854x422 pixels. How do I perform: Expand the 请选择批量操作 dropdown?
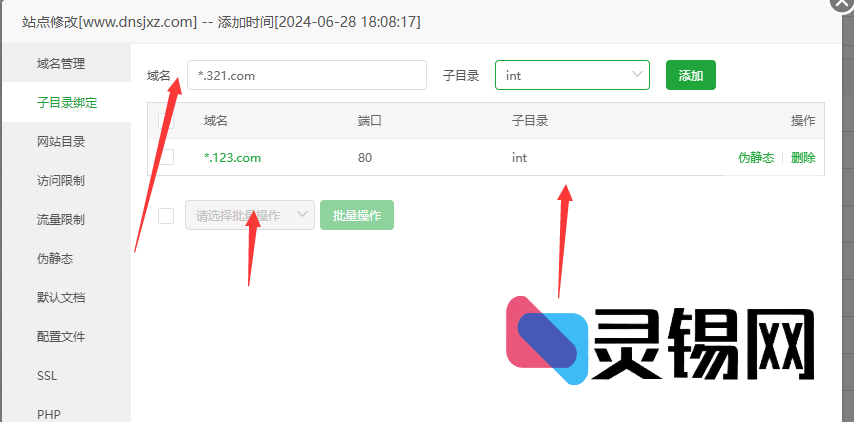[250, 215]
